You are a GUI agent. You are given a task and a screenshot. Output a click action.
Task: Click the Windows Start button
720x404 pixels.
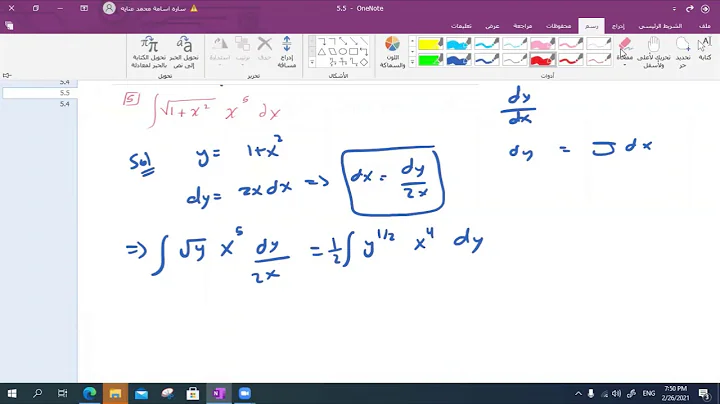point(12,393)
